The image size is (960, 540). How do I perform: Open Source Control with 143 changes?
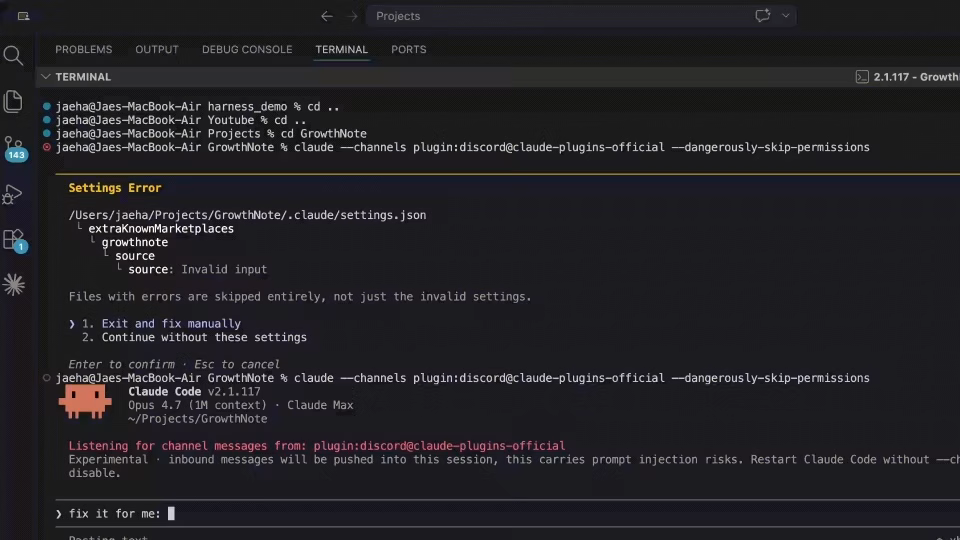(15, 149)
